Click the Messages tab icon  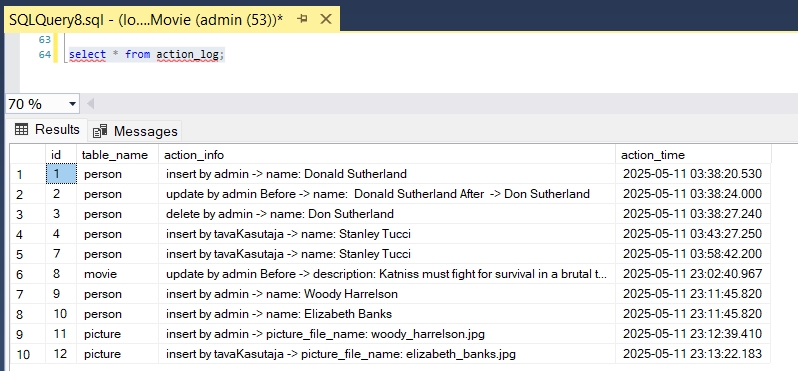point(100,131)
